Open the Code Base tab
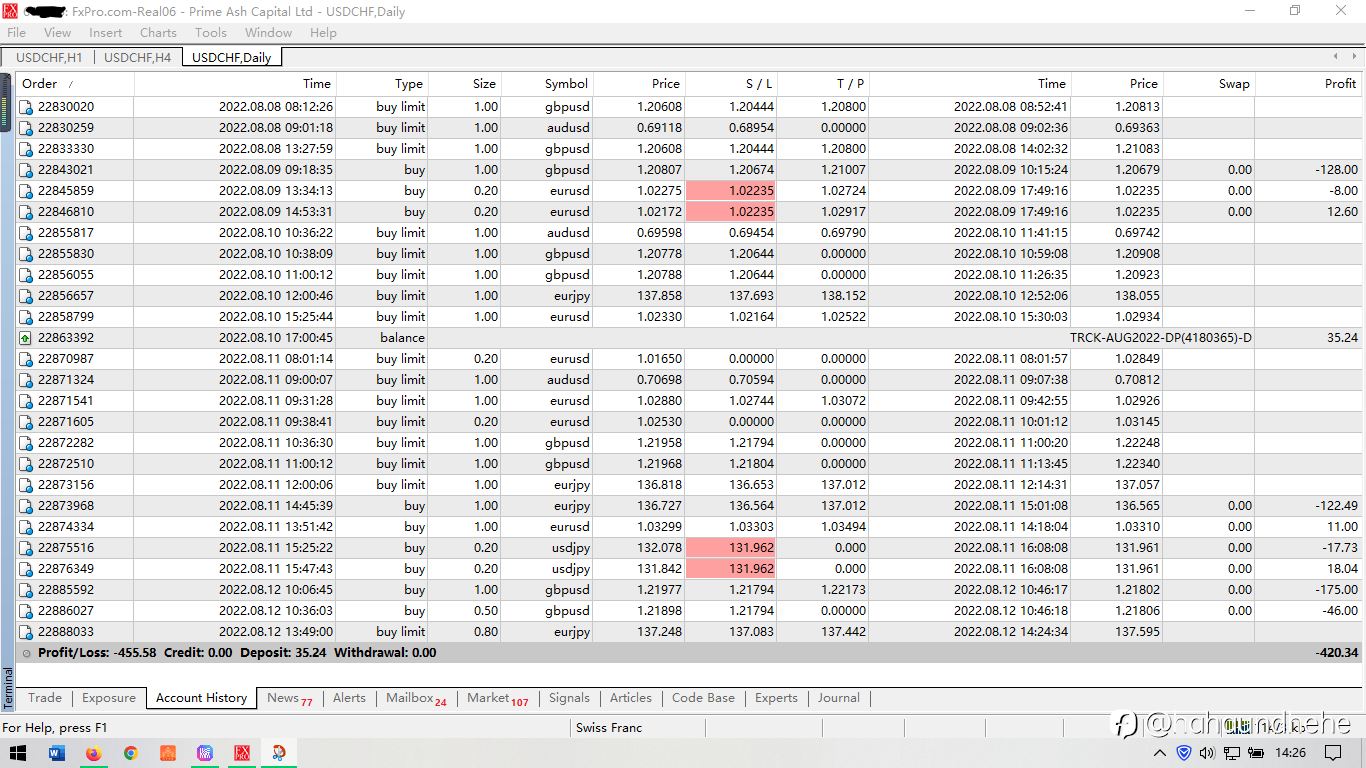1366x768 pixels. point(703,698)
